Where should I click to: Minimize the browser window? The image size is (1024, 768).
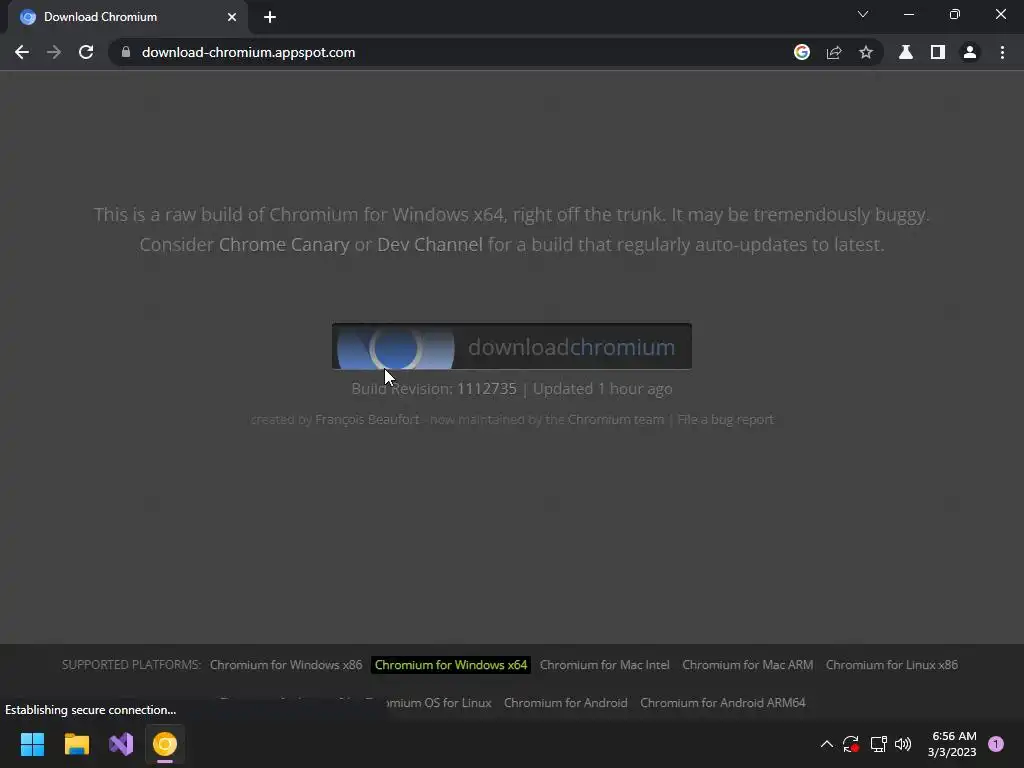point(908,14)
